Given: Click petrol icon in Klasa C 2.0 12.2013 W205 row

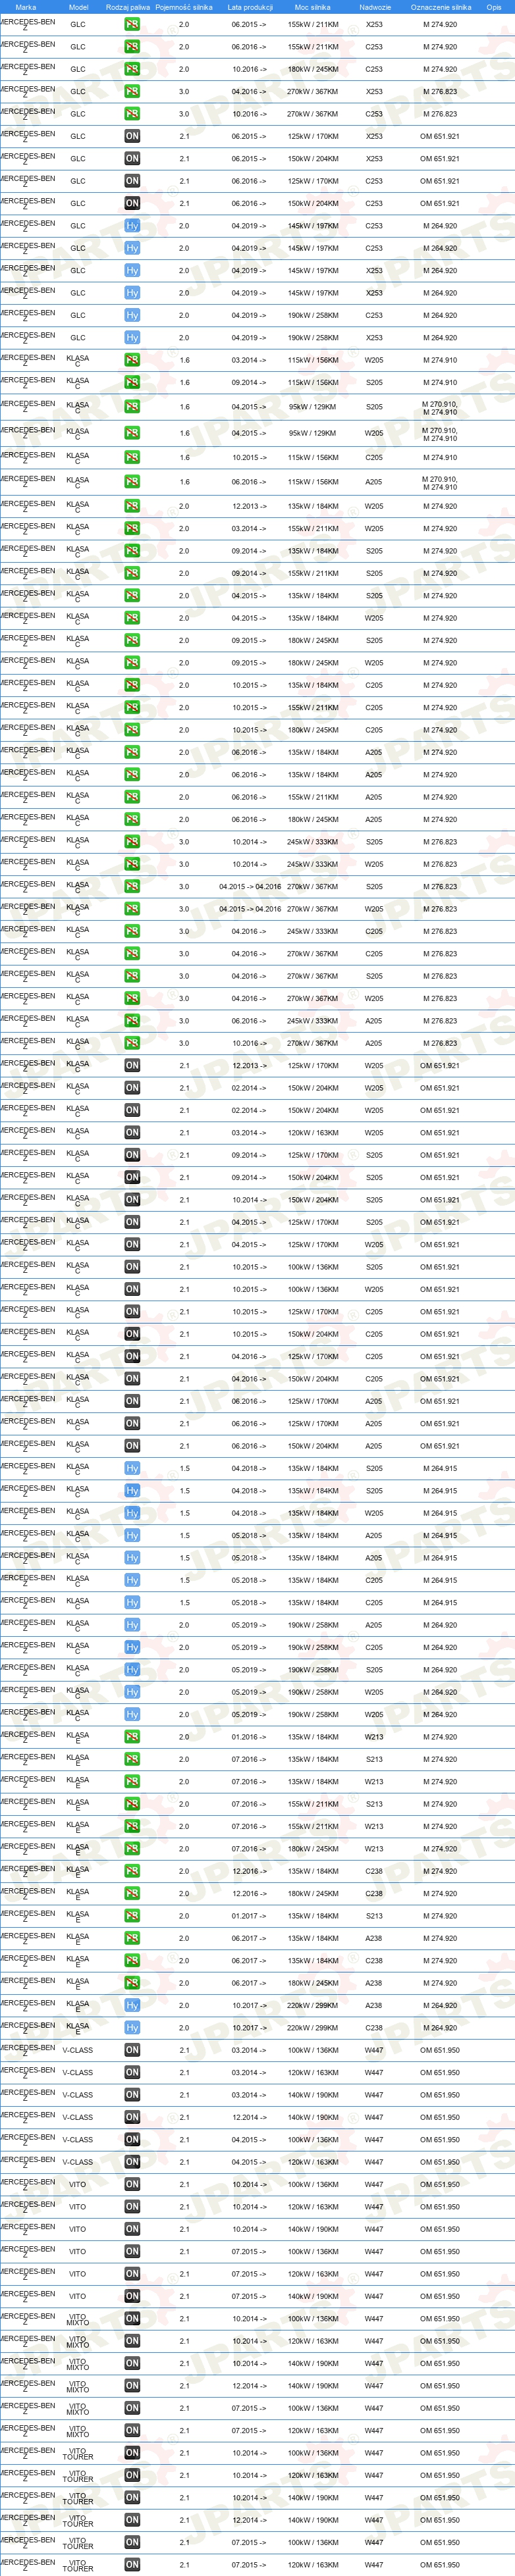Looking at the screenshot, I should (132, 506).
